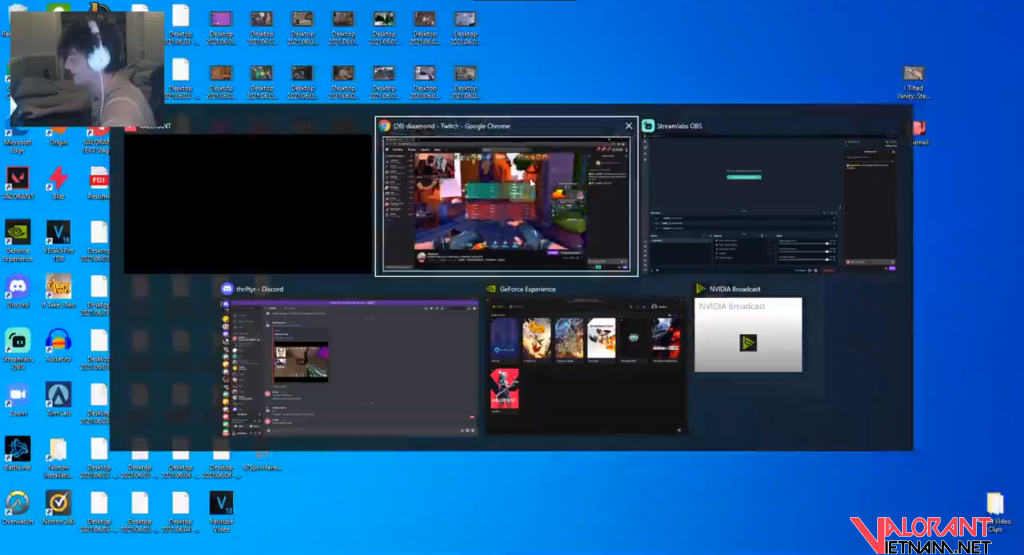Select the Zoom desktop shortcut icon

[17, 395]
